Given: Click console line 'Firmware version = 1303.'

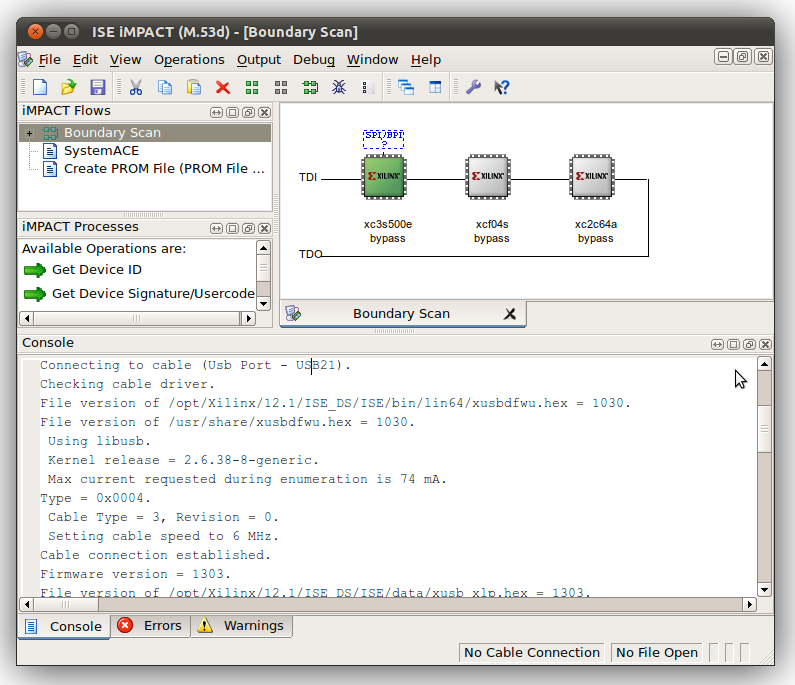Looking at the screenshot, I should tap(135, 574).
